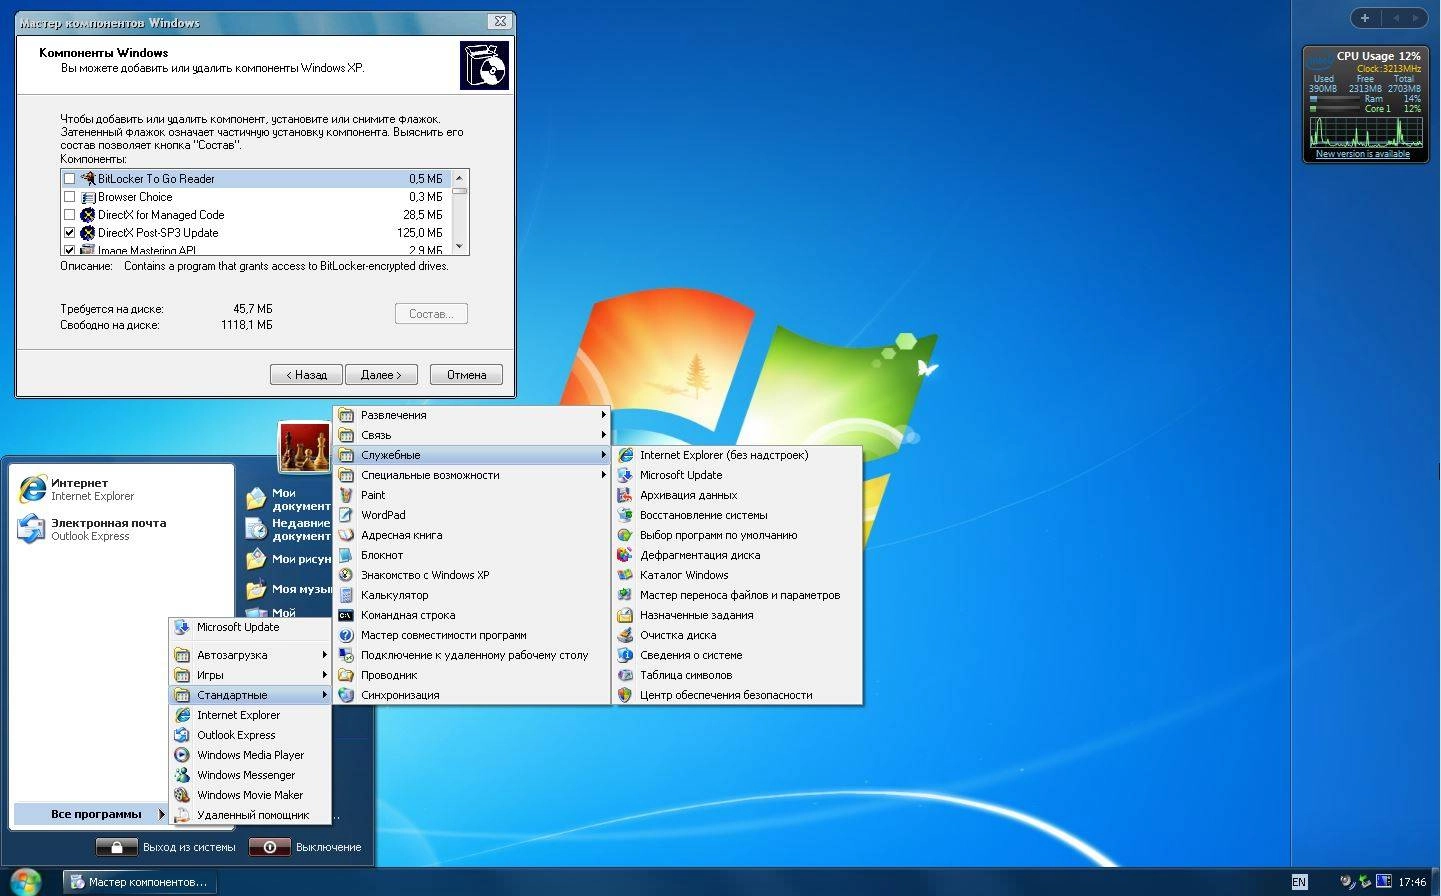Click the Дефрагментация диска icon
Screen dimensions: 1441x896
(x=625, y=555)
